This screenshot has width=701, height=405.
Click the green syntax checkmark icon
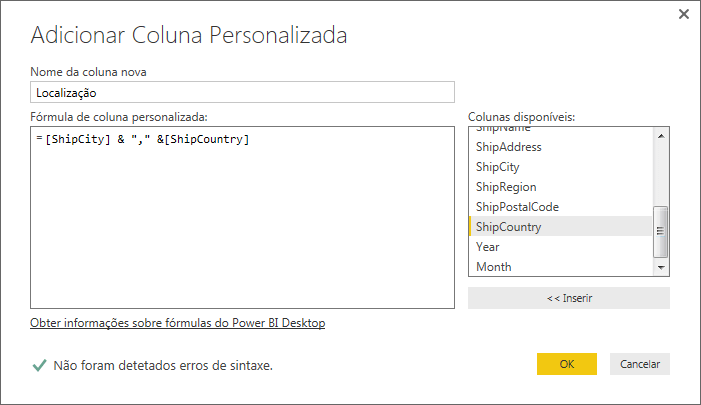pyautogui.click(x=39, y=365)
